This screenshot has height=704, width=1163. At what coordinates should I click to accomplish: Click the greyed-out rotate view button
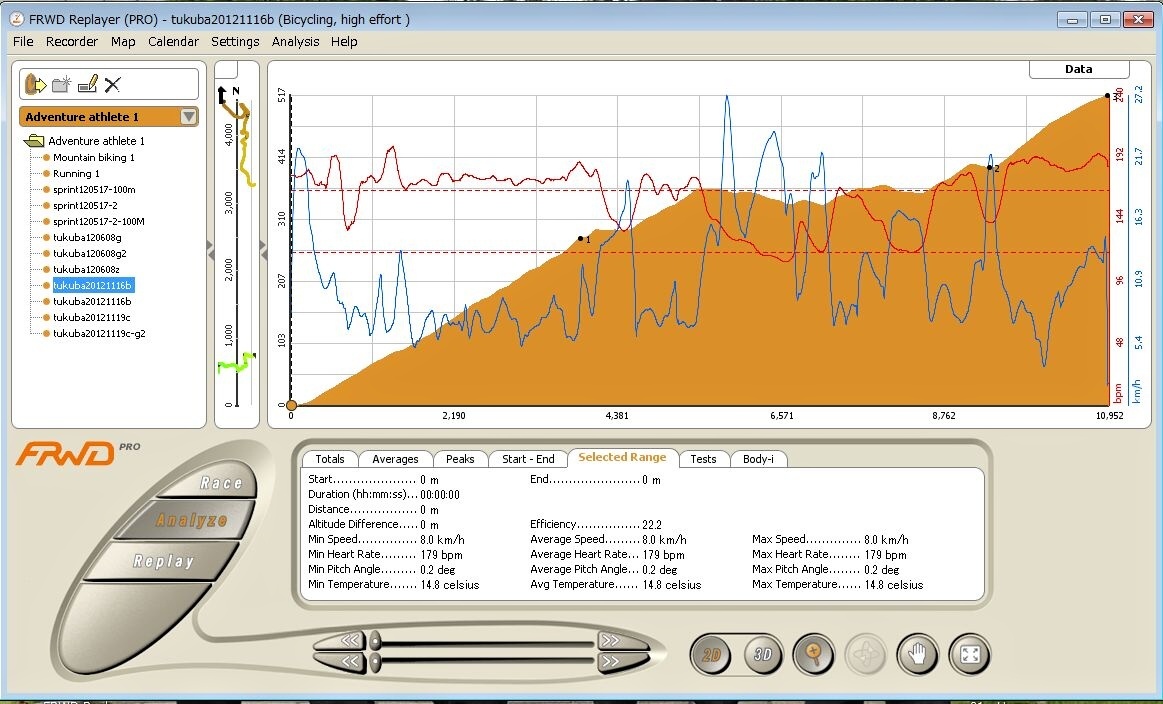(866, 654)
